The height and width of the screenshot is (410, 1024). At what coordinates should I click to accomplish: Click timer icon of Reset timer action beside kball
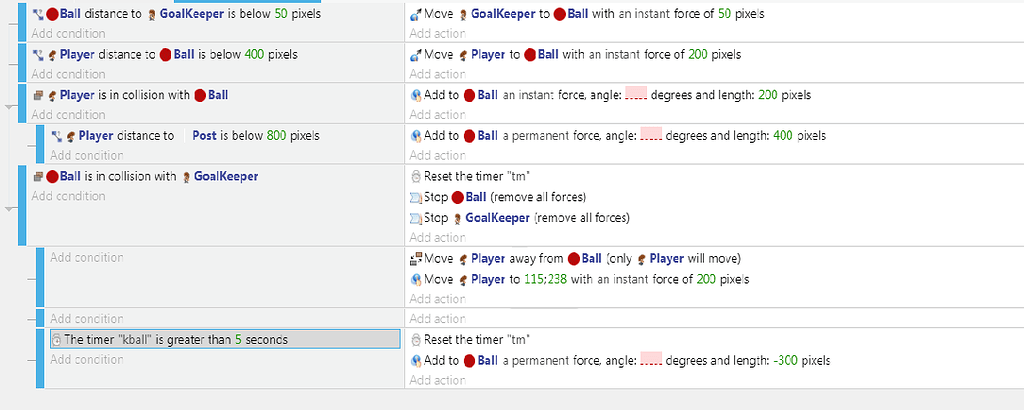415,339
